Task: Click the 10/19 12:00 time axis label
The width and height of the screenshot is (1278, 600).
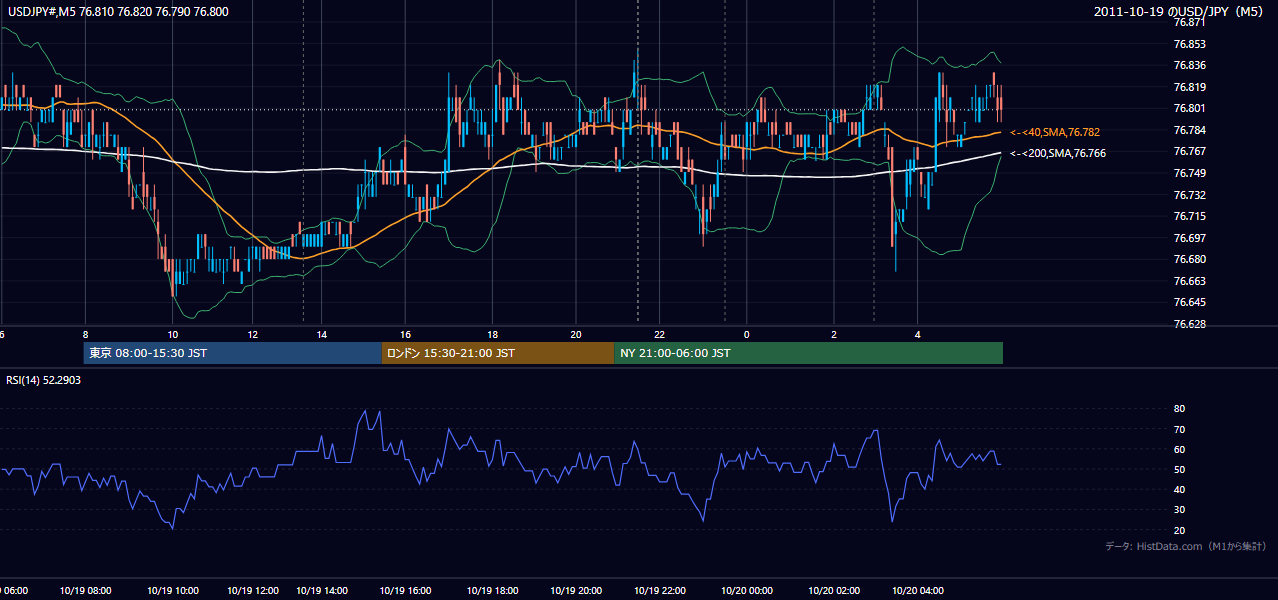Action: 254,591
